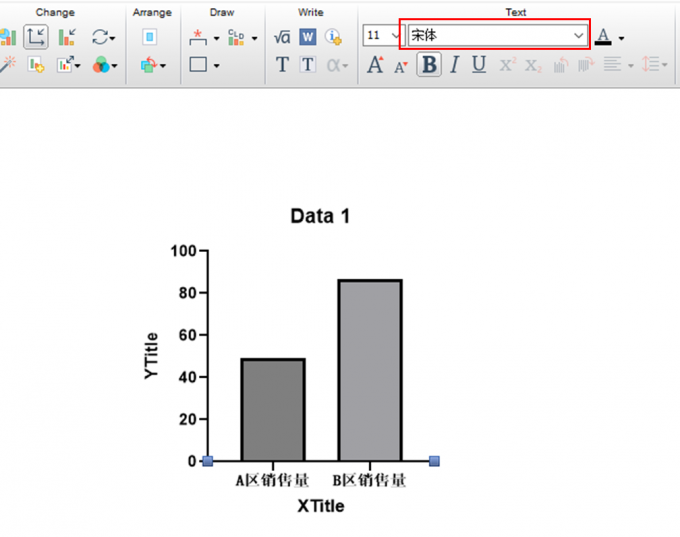Click the increase font size icon
The image size is (680, 537).
[375, 65]
